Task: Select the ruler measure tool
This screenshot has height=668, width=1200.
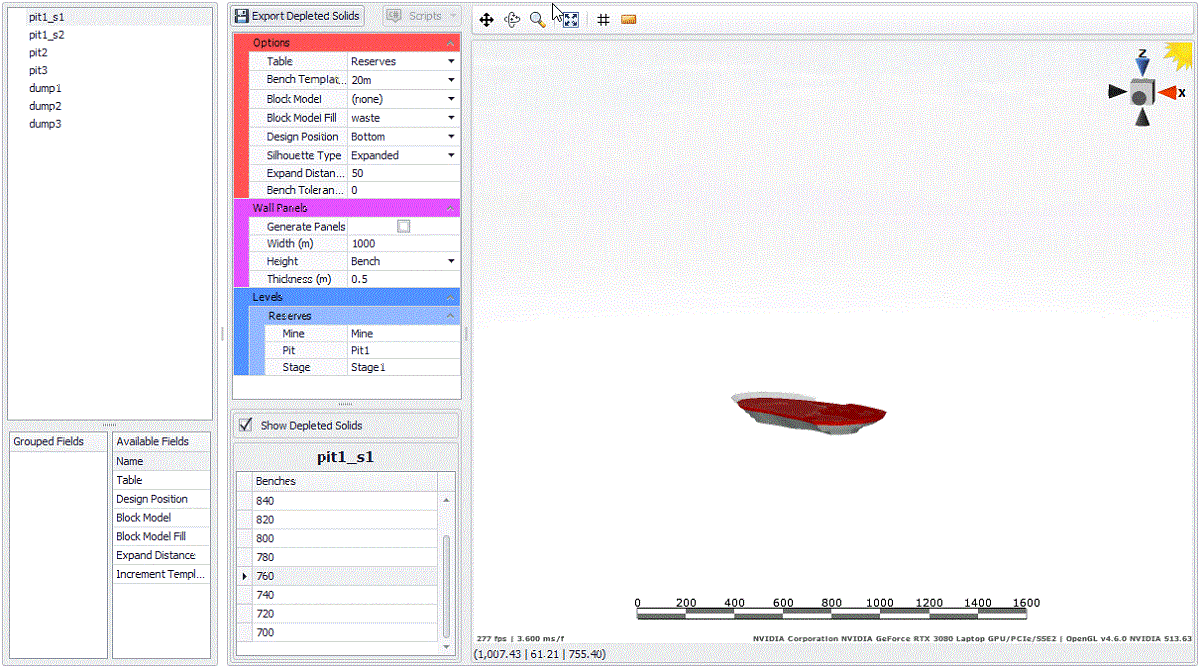Action: [628, 20]
